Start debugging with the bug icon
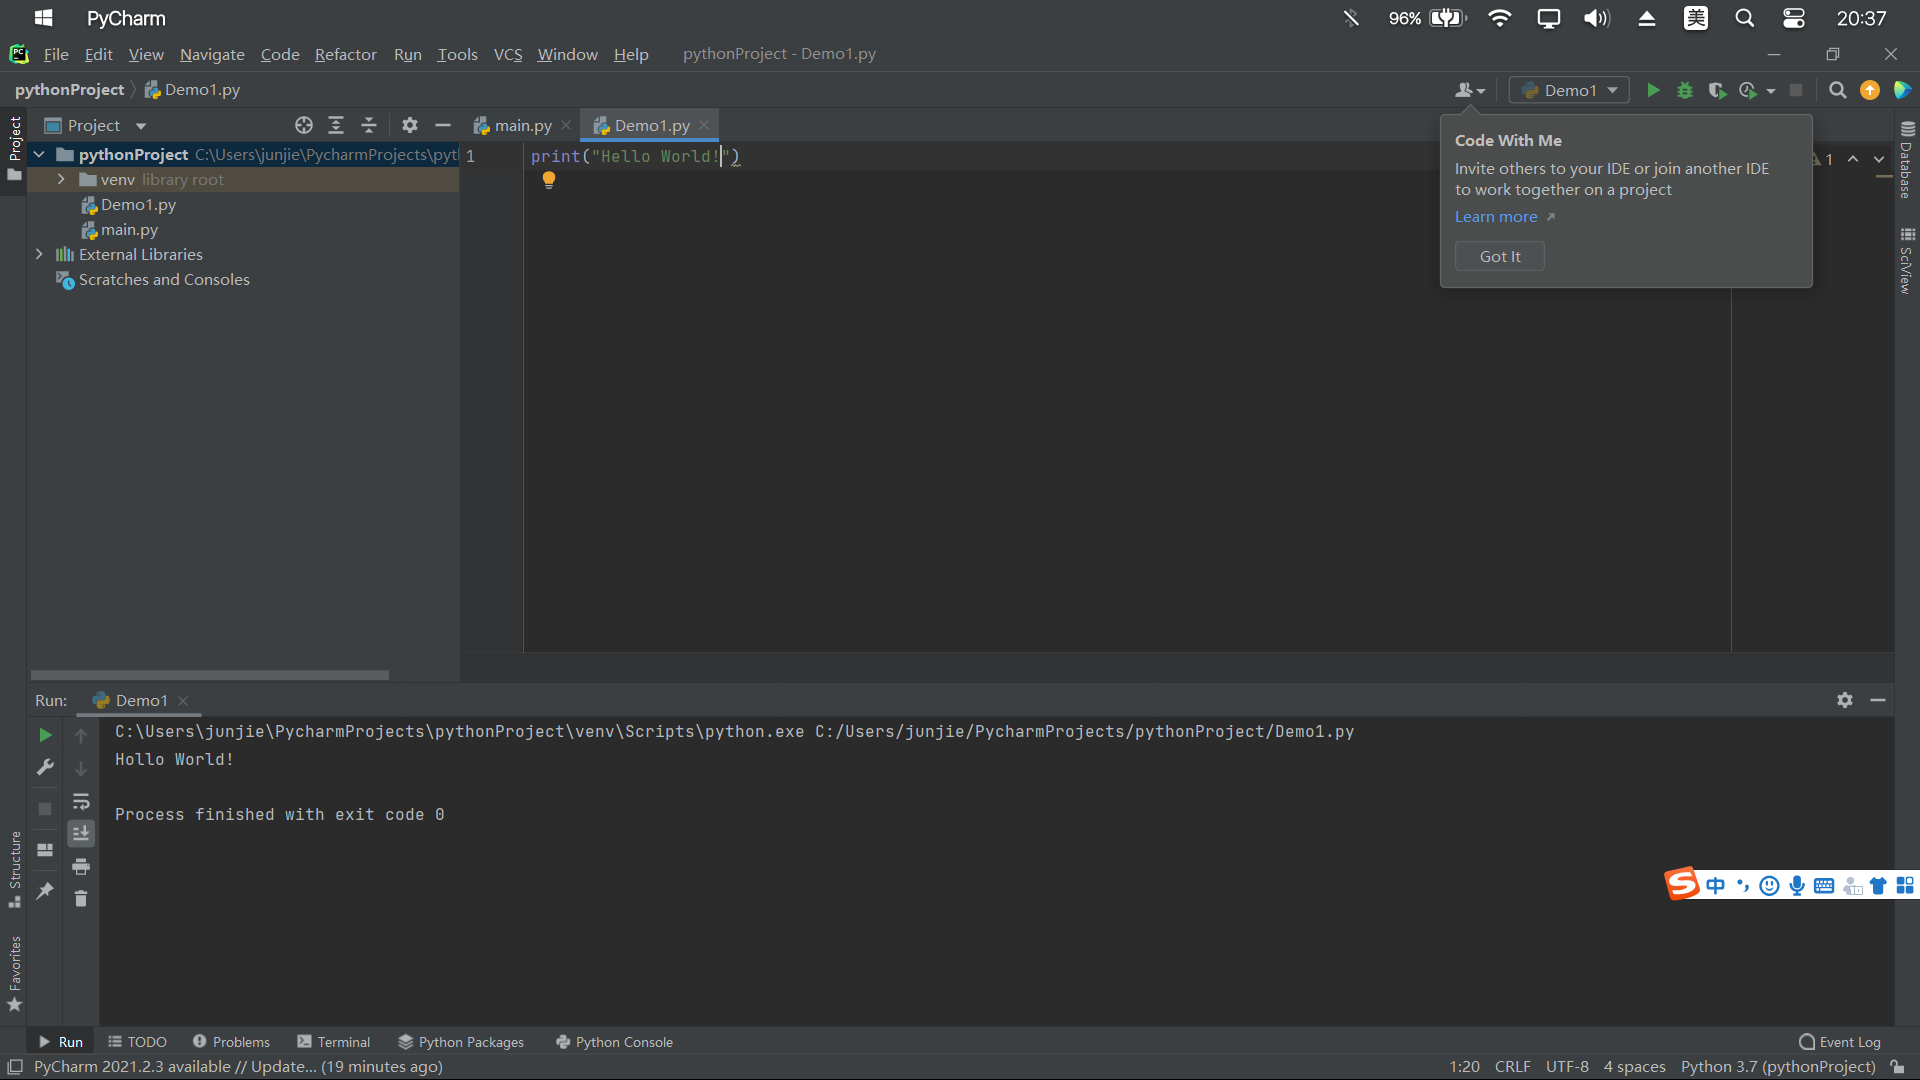Screen dimensions: 1920x1080 [x=1685, y=90]
